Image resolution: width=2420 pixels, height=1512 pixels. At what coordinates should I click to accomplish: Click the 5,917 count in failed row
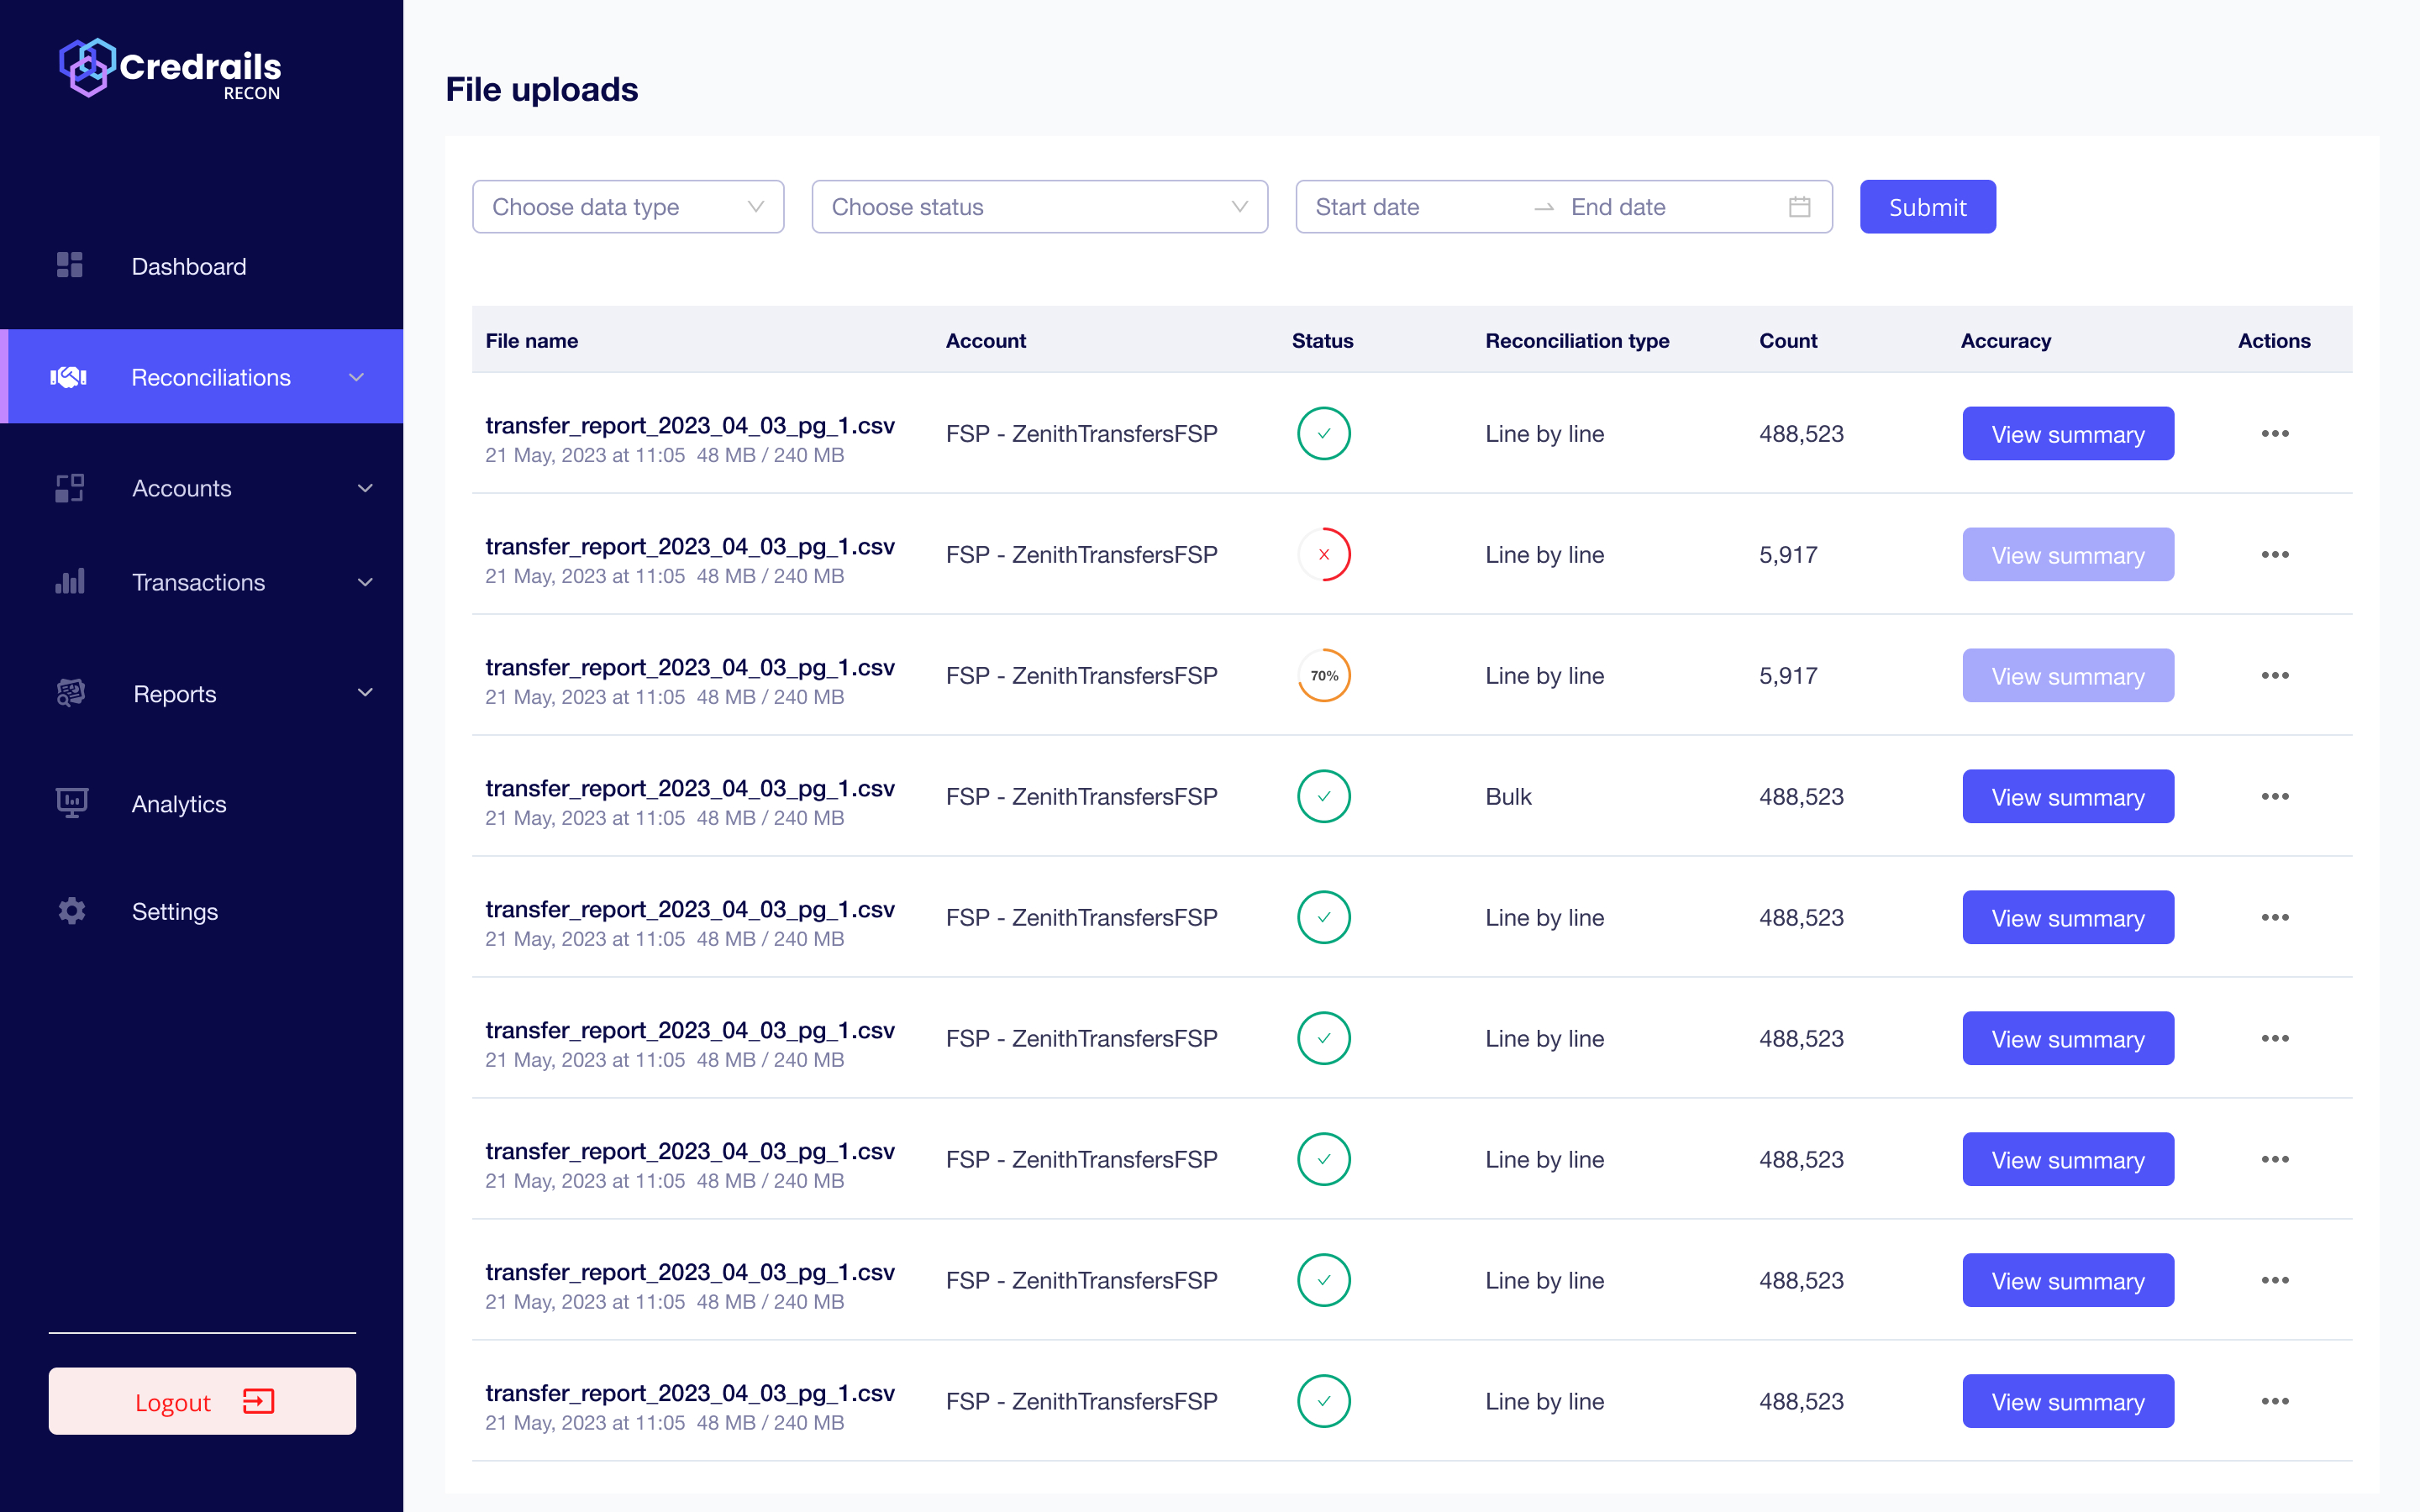(1788, 555)
